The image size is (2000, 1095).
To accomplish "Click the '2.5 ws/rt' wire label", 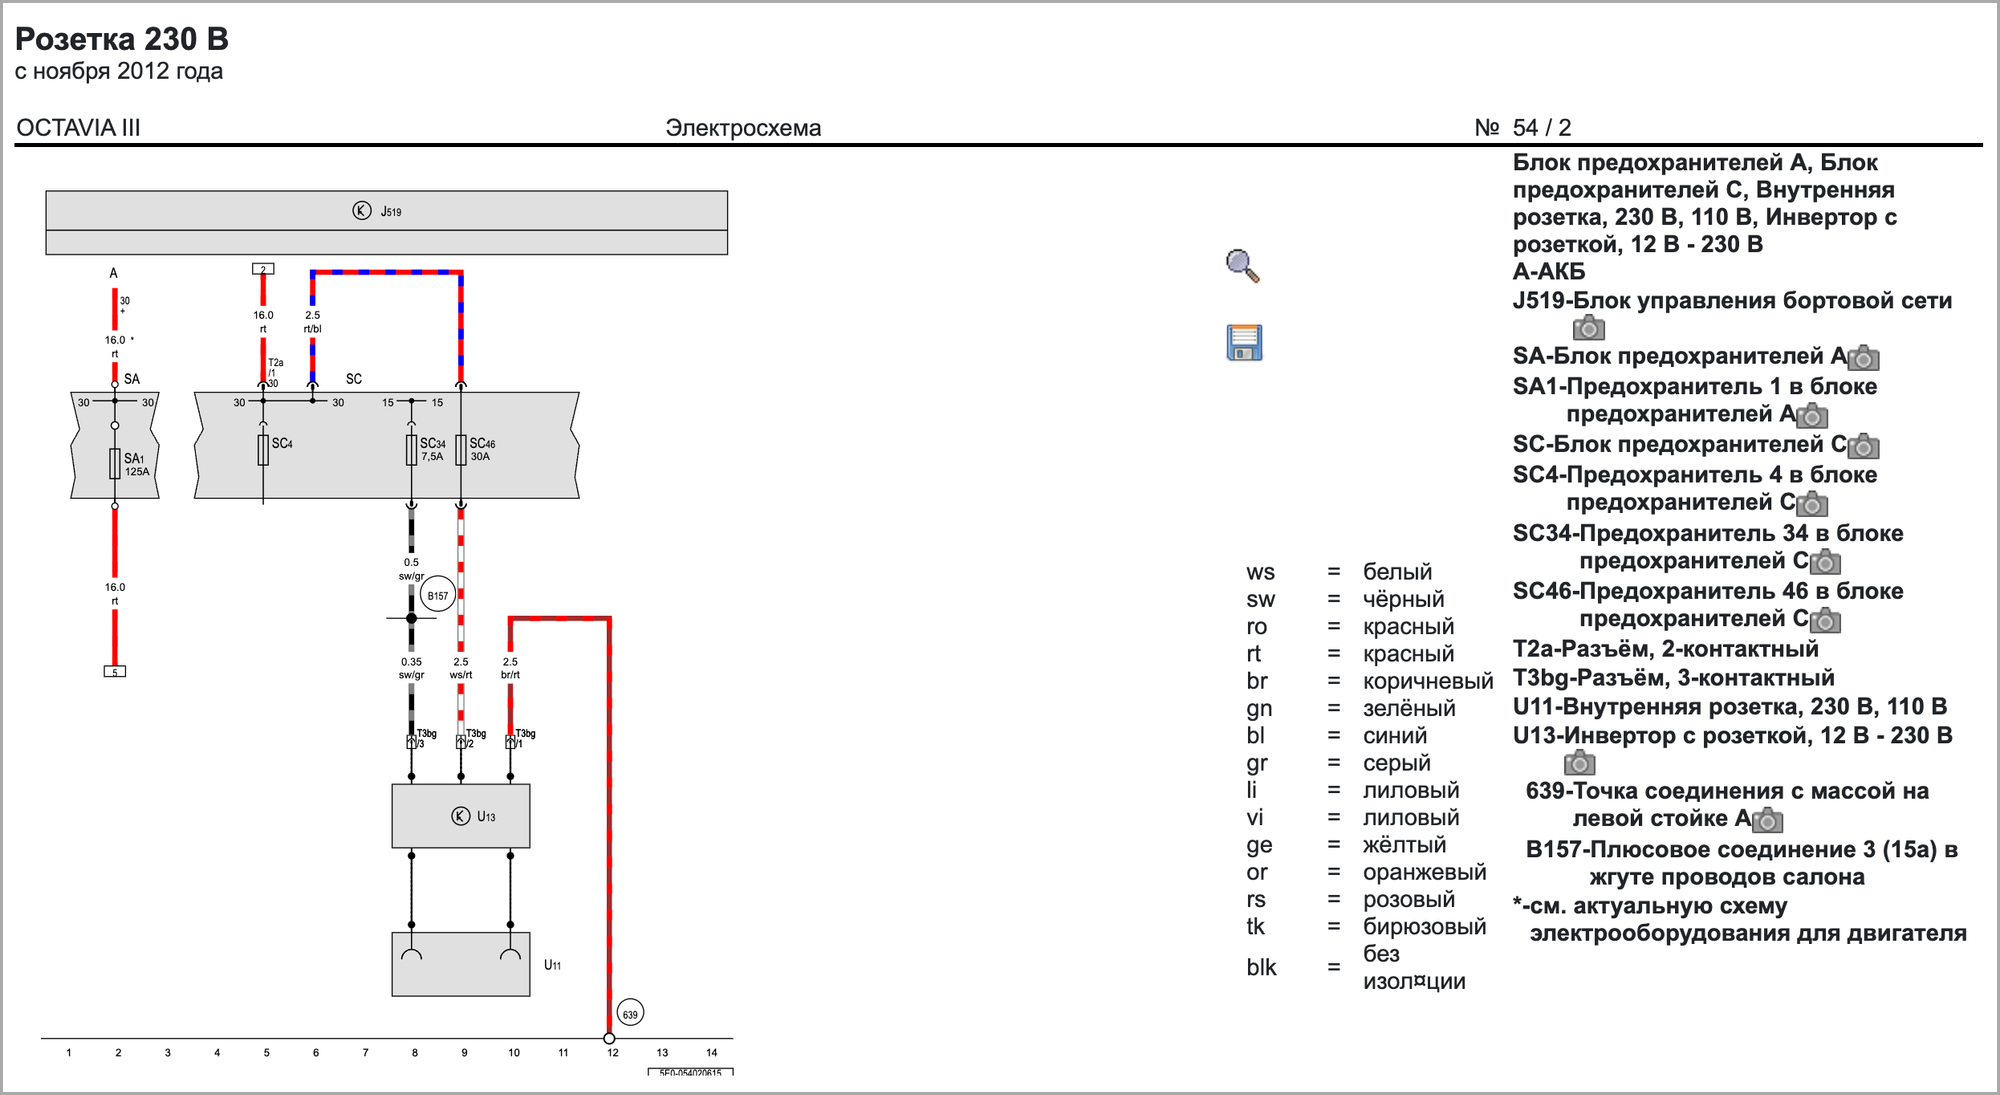I will click(x=461, y=668).
